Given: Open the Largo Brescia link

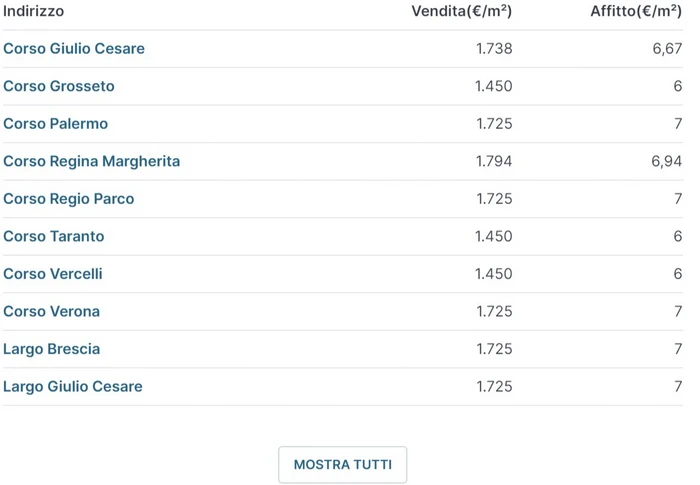Looking at the screenshot, I should [52, 349].
